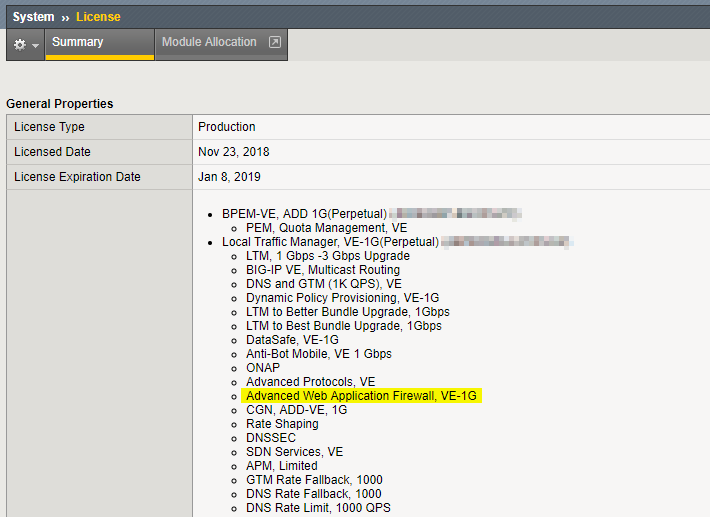Image resolution: width=710 pixels, height=517 pixels.
Task: Click the pop-out icon on Module Allocation
Action: coord(275,43)
